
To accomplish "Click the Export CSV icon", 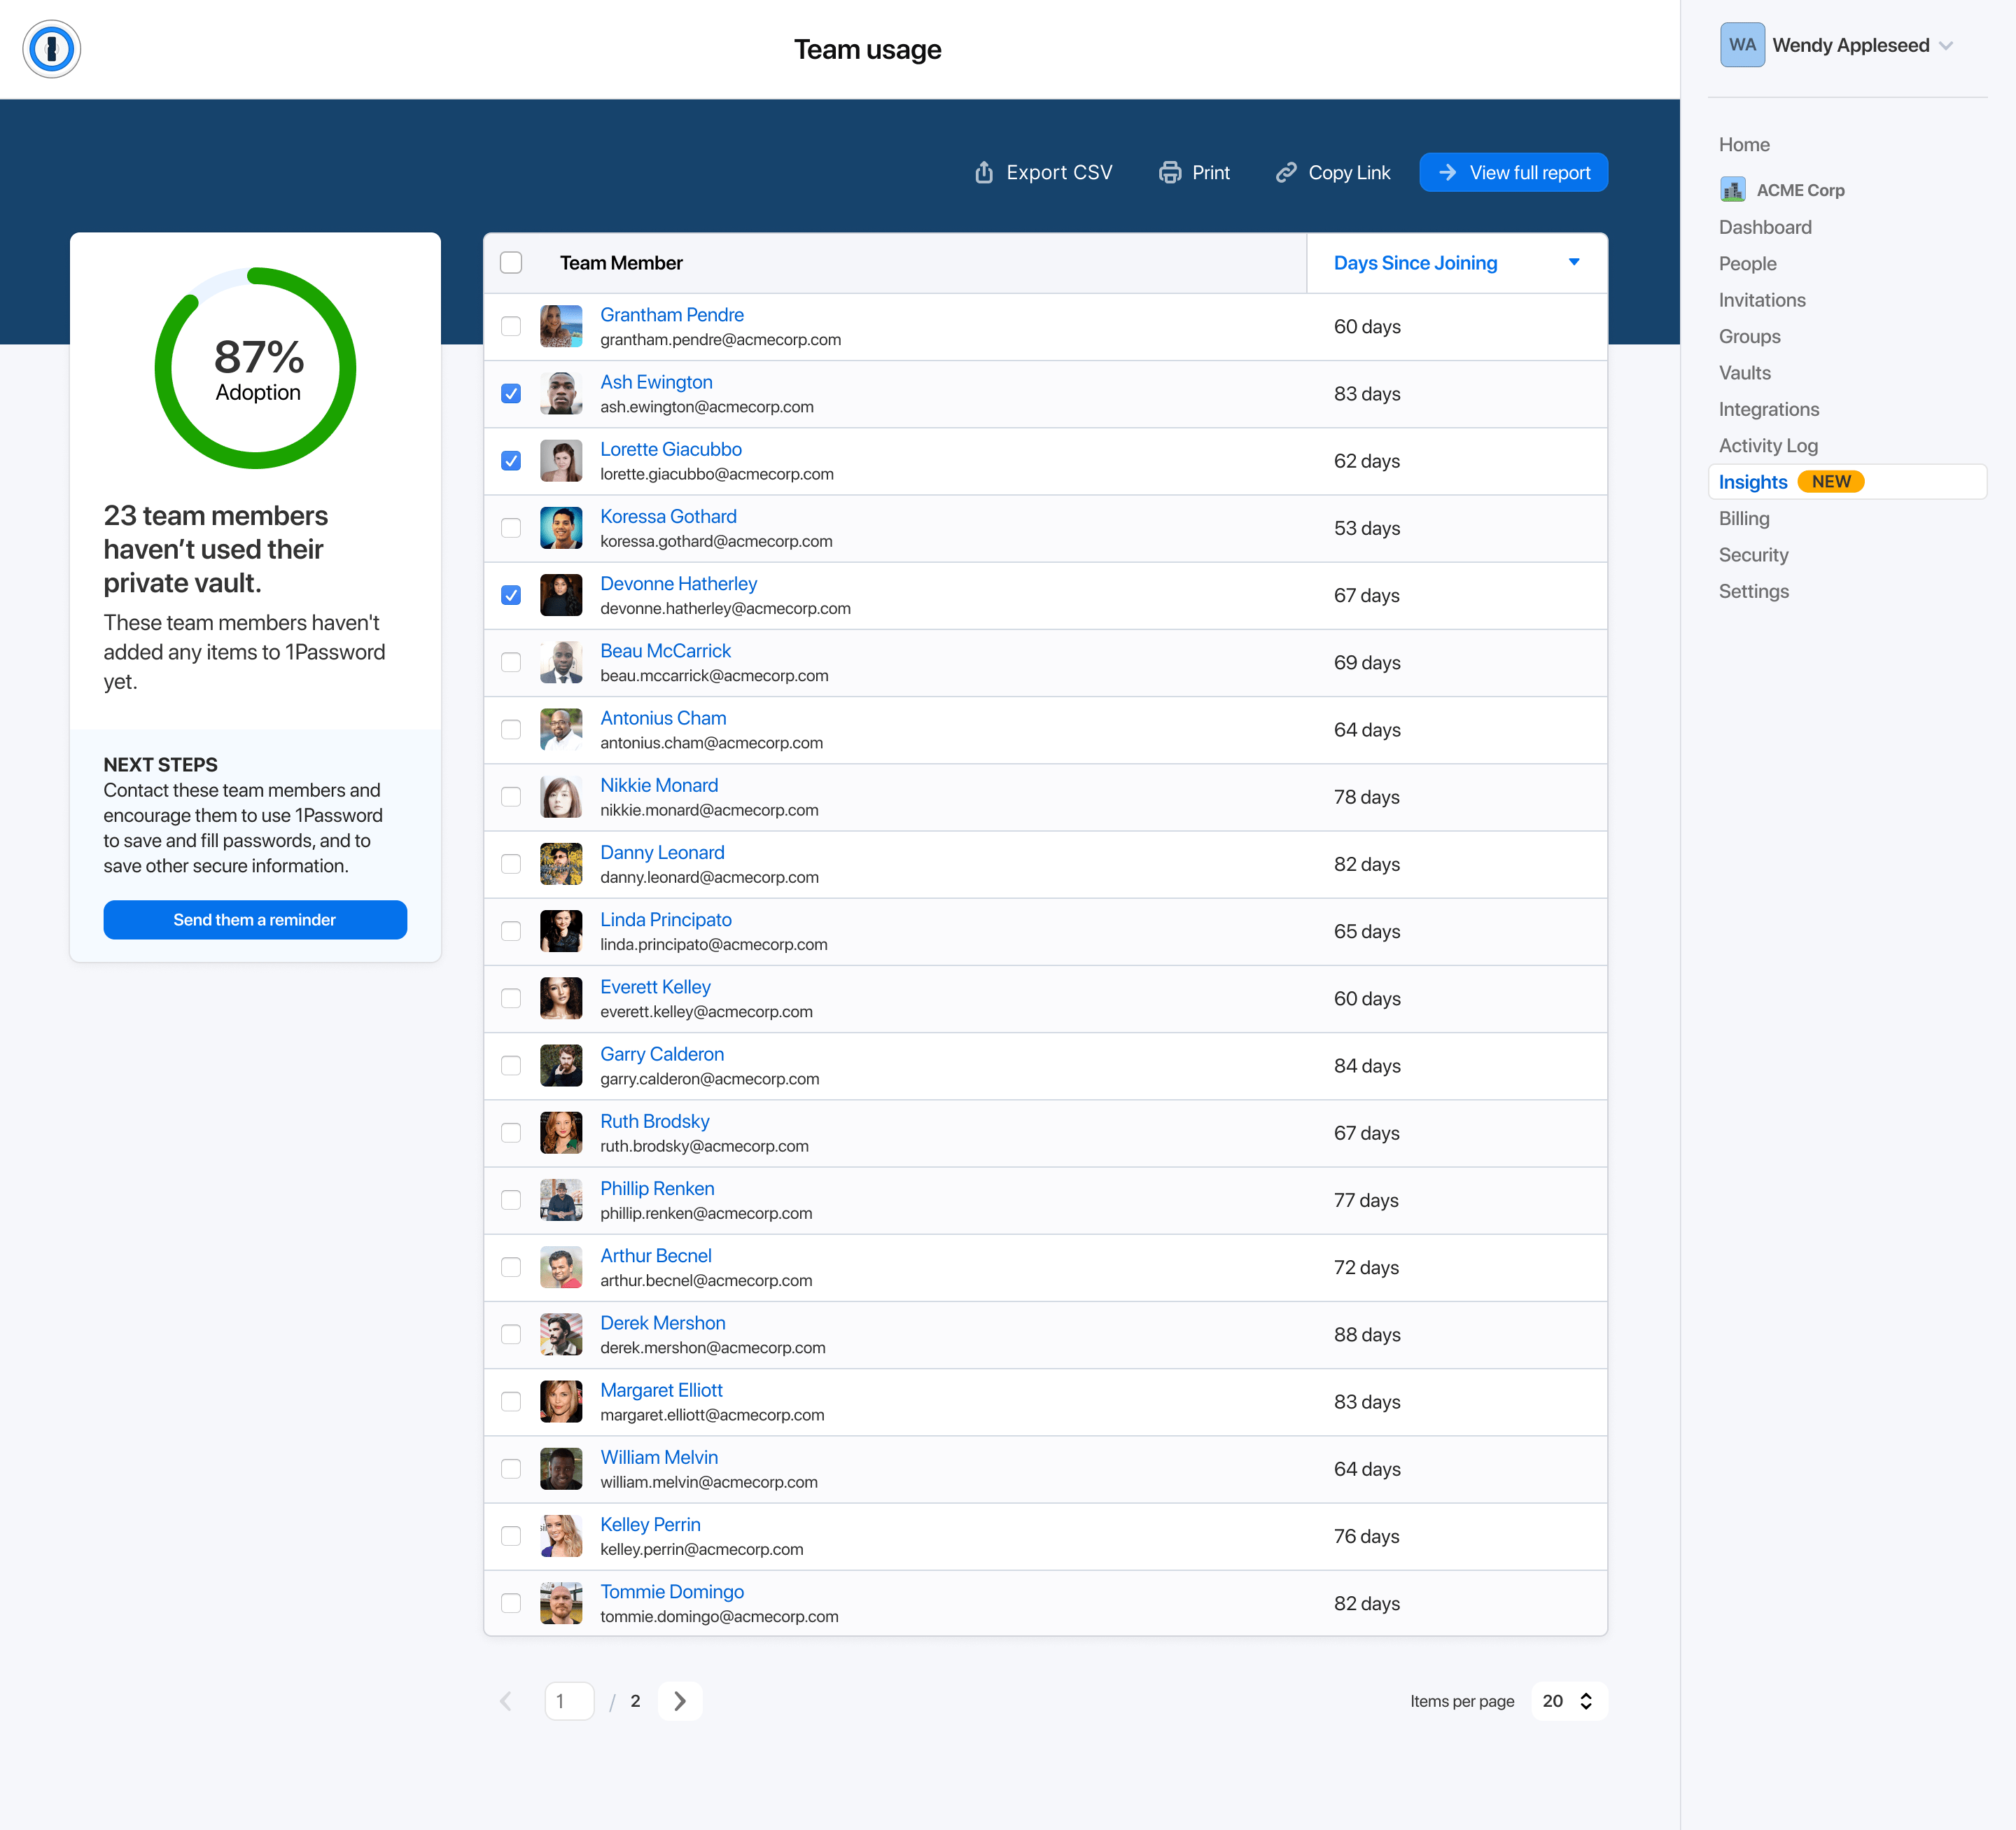I will [x=985, y=172].
